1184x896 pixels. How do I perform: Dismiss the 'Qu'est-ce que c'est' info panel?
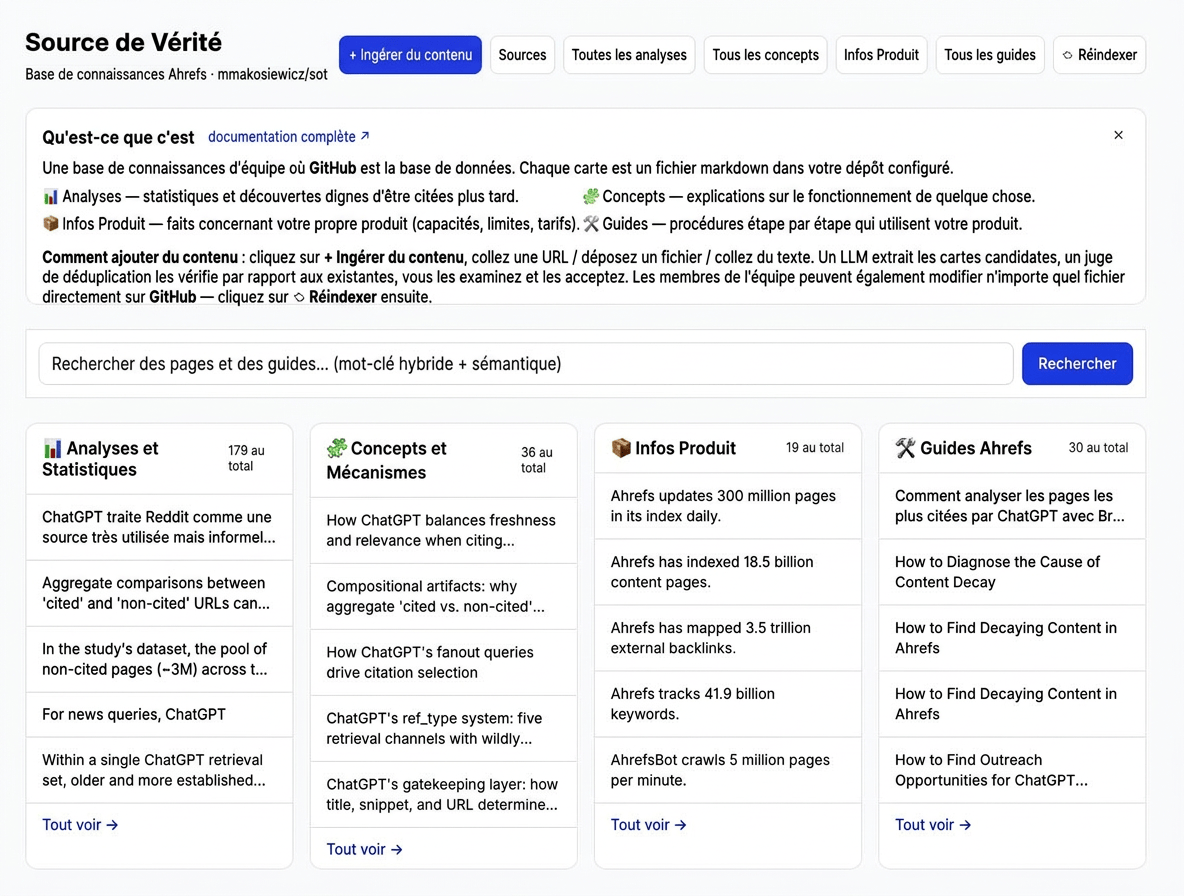[1118, 135]
